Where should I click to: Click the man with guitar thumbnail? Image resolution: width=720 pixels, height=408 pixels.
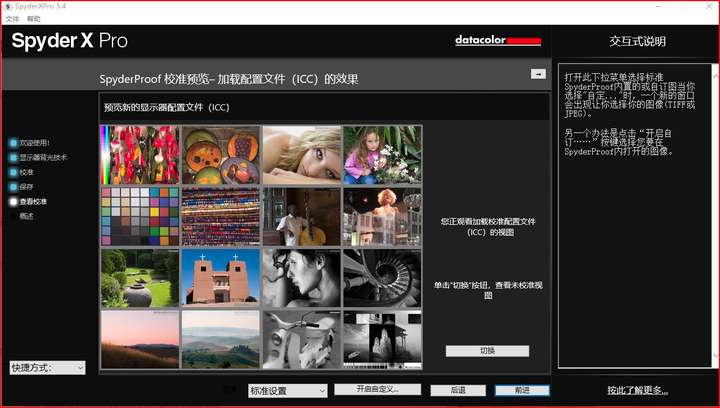302,217
